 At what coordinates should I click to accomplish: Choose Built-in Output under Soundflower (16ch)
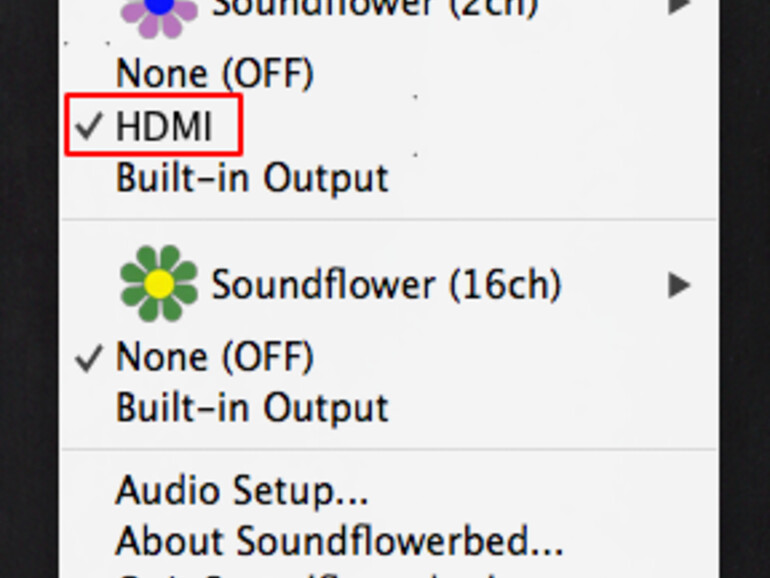click(x=252, y=407)
